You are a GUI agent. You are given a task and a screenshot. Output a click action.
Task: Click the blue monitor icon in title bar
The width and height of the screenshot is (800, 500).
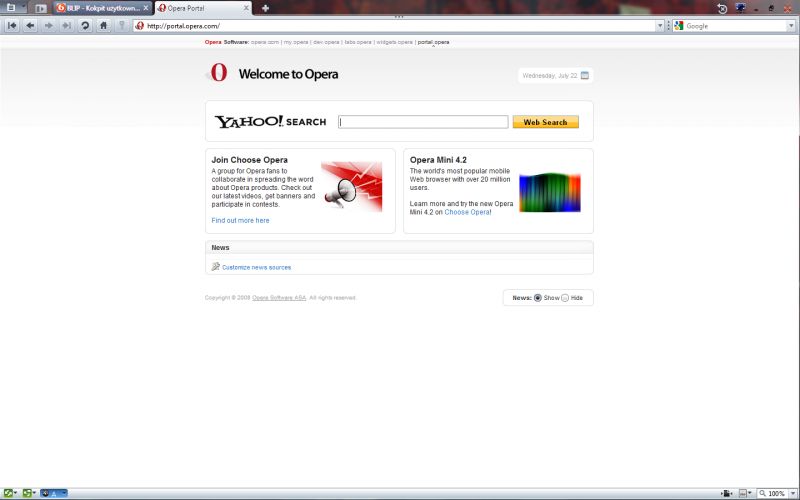740,8
